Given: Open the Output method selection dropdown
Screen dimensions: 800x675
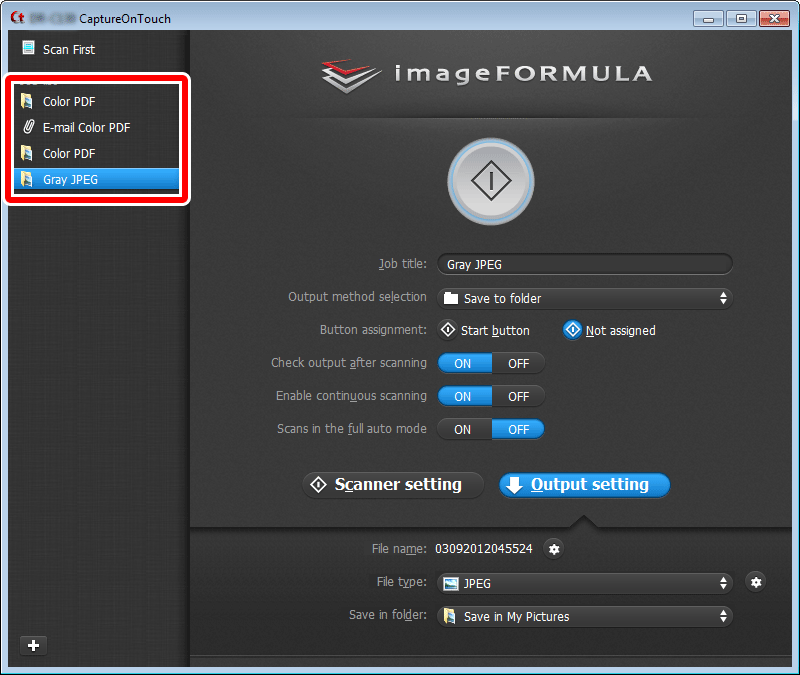Looking at the screenshot, I should [585, 298].
